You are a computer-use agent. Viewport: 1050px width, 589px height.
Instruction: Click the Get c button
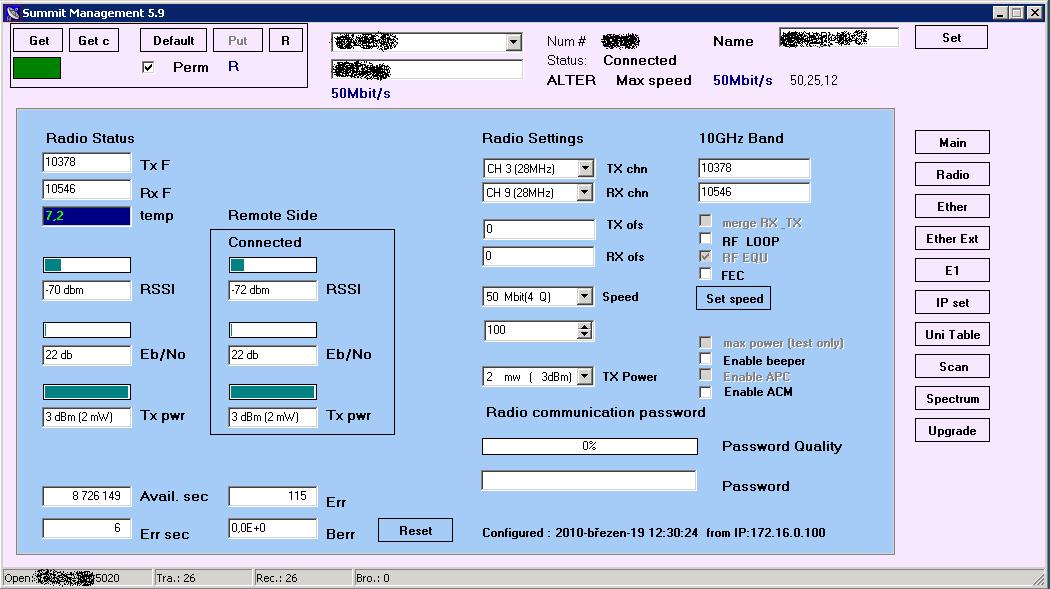pos(94,41)
